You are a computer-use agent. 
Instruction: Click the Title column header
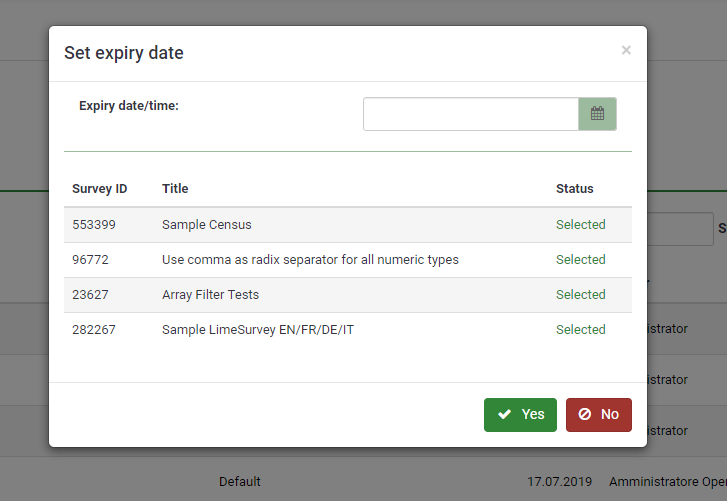[175, 188]
